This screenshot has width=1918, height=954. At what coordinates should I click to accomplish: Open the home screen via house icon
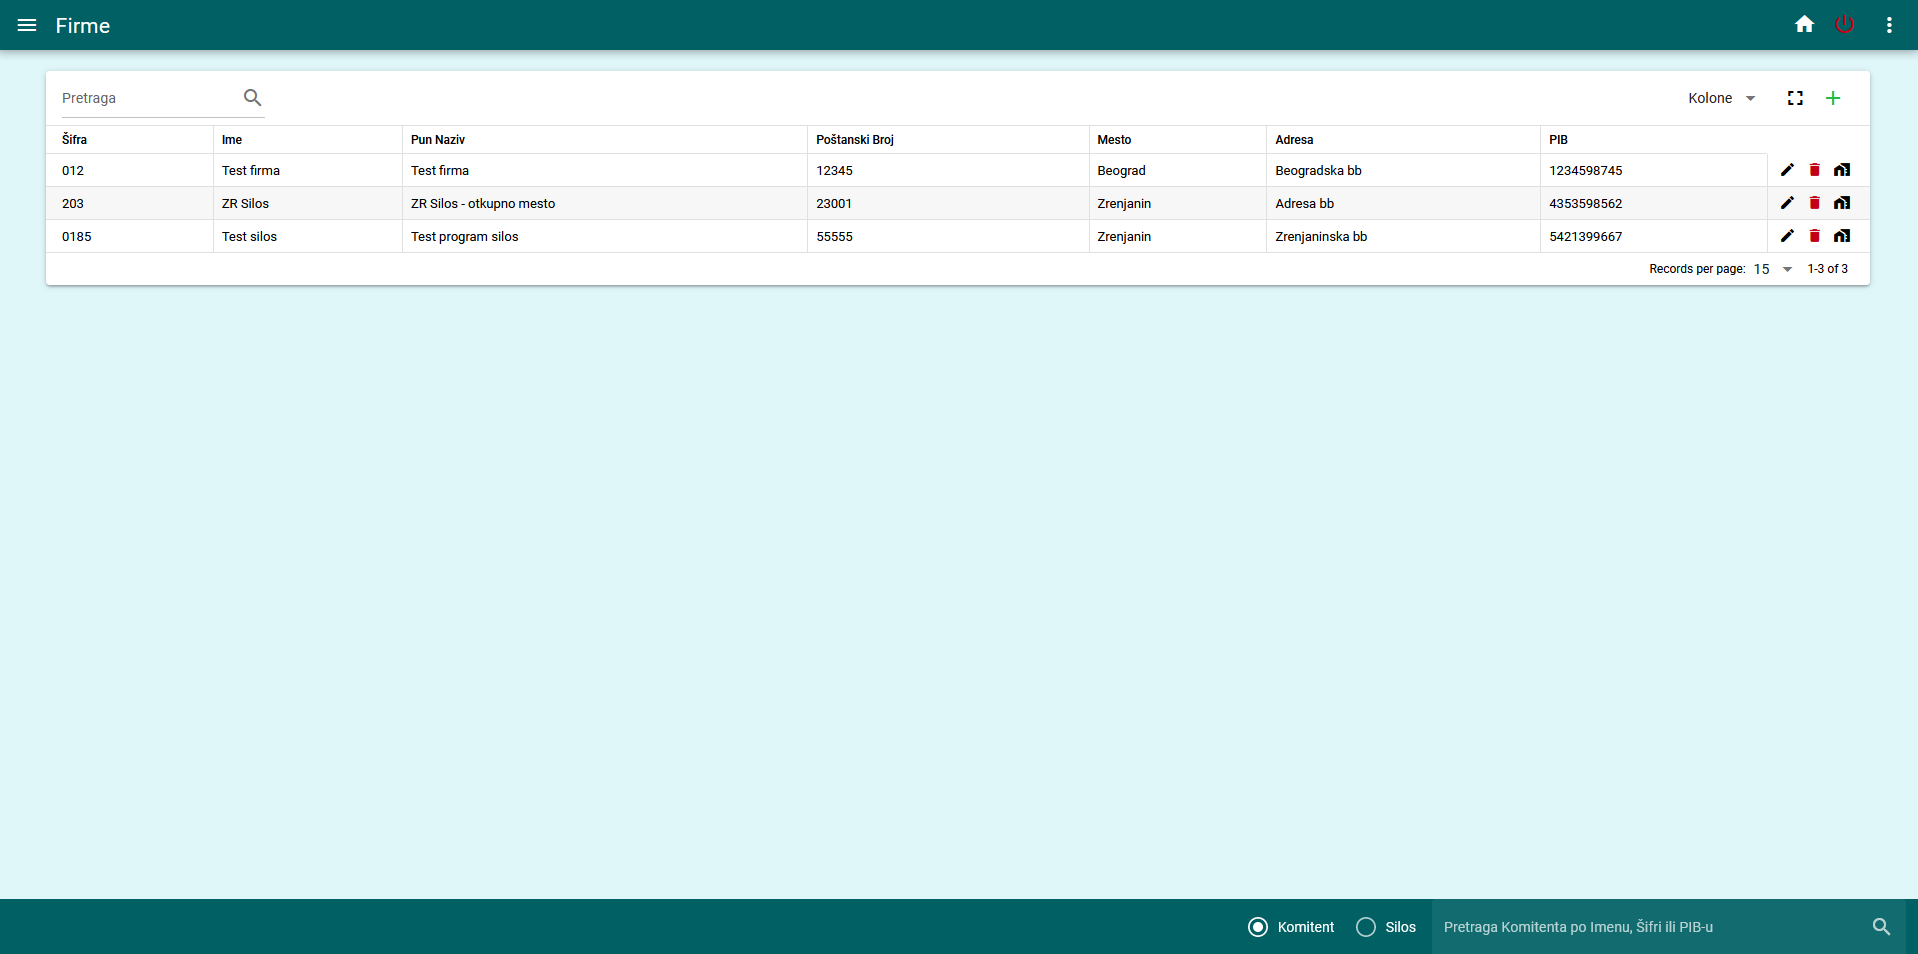click(1804, 24)
